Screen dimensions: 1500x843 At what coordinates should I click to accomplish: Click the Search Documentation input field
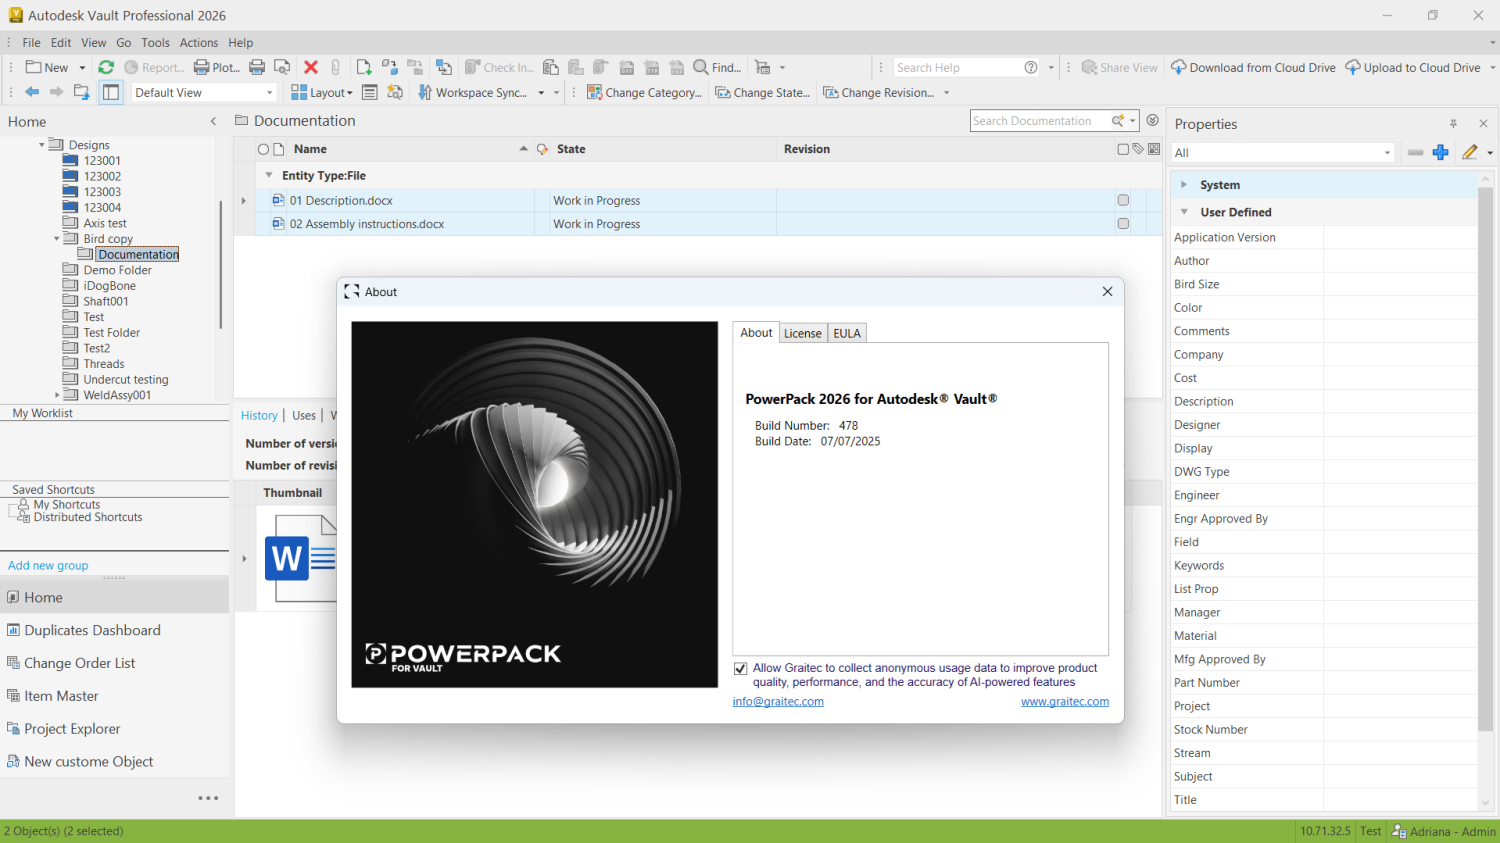(x=1038, y=121)
